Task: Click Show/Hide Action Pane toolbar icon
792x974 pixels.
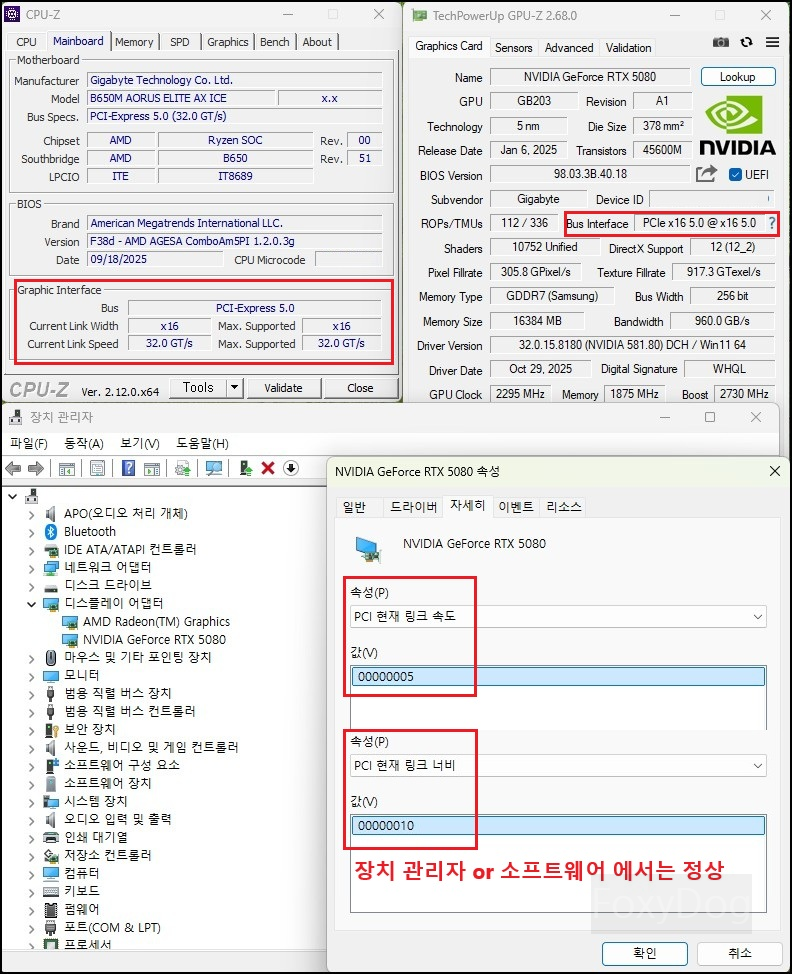Action: coord(152,468)
